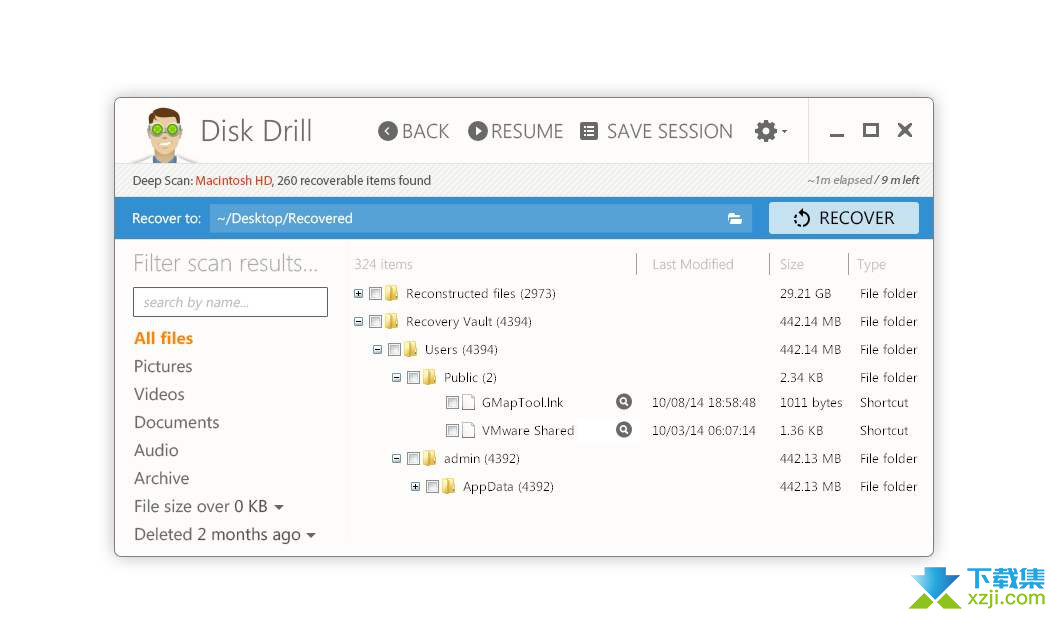
Task: Select the VMware Shared file name
Action: pyautogui.click(x=528, y=430)
